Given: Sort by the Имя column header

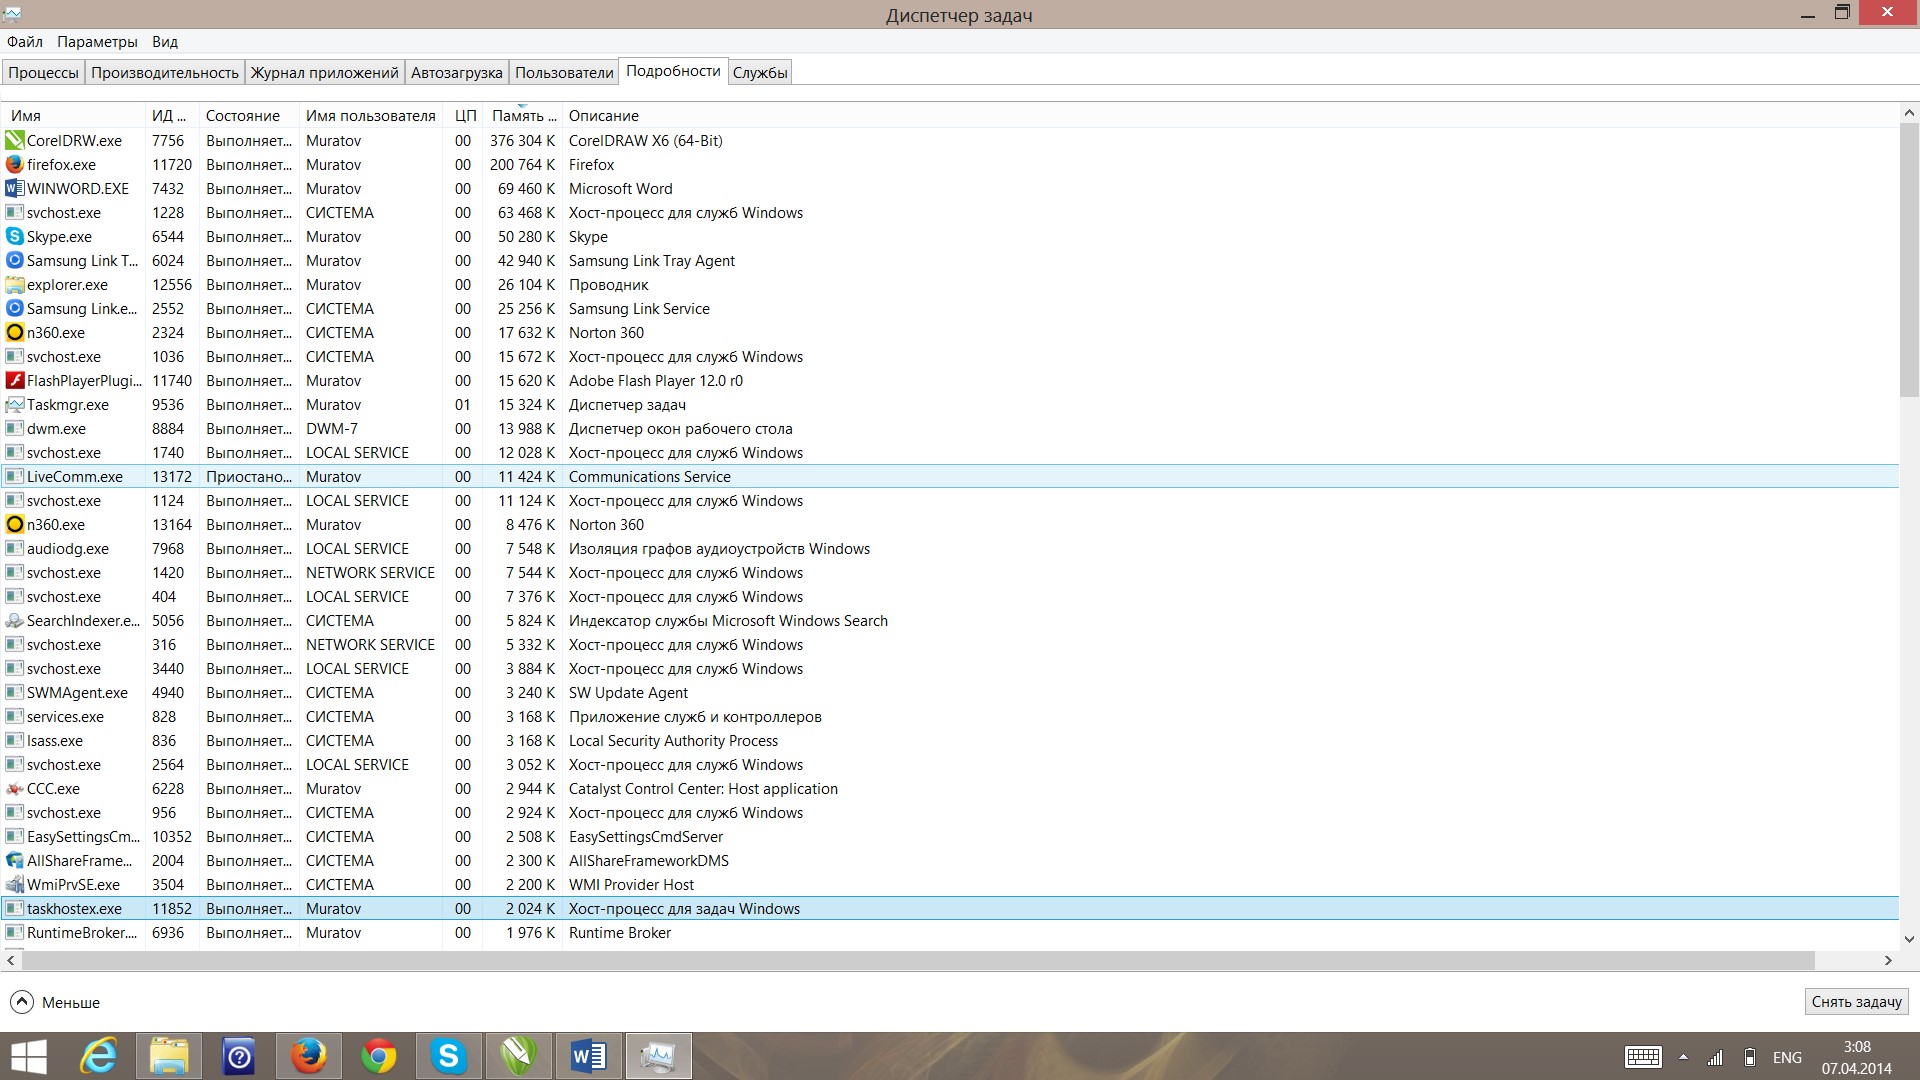Looking at the screenshot, I should point(74,116).
